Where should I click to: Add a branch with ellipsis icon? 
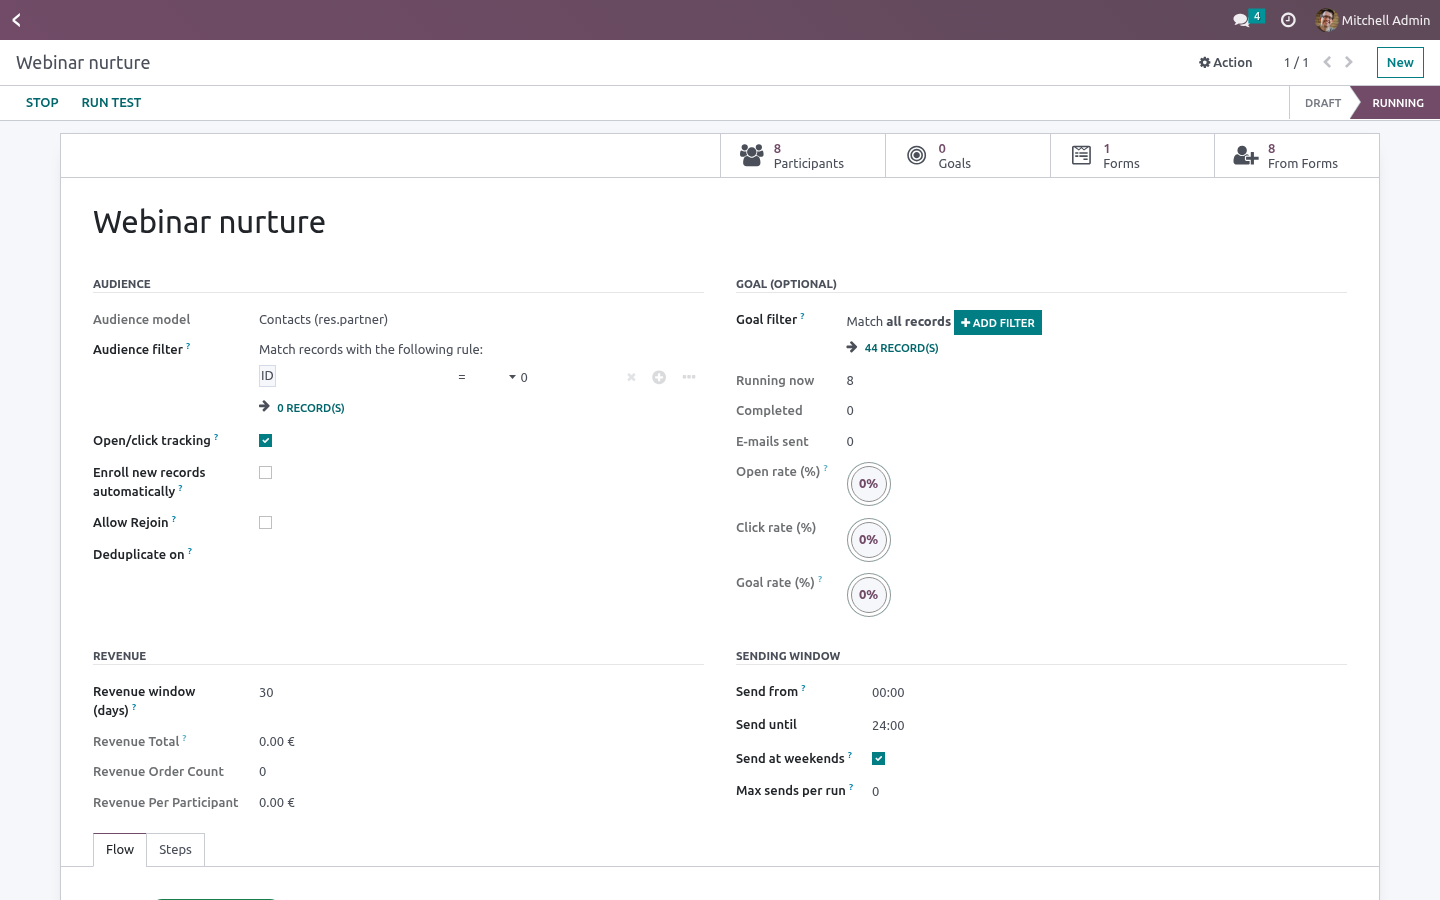(689, 377)
